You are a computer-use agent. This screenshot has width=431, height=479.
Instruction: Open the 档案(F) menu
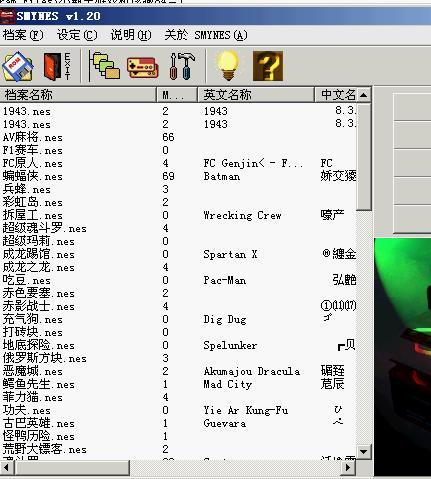(23, 35)
